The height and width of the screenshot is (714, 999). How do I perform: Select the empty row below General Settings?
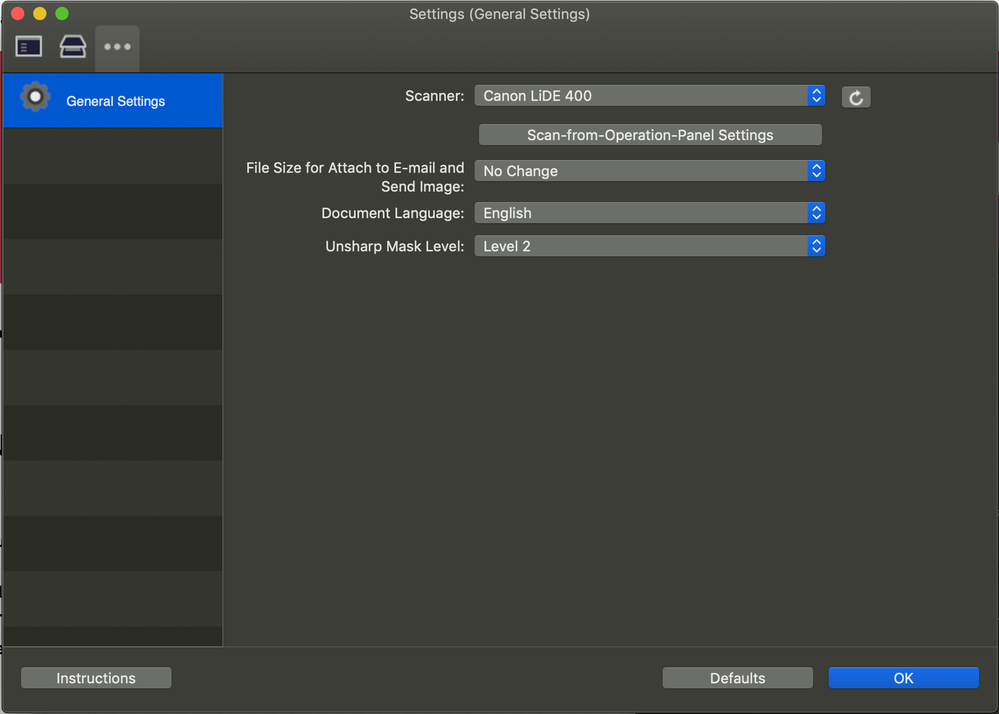(112, 155)
